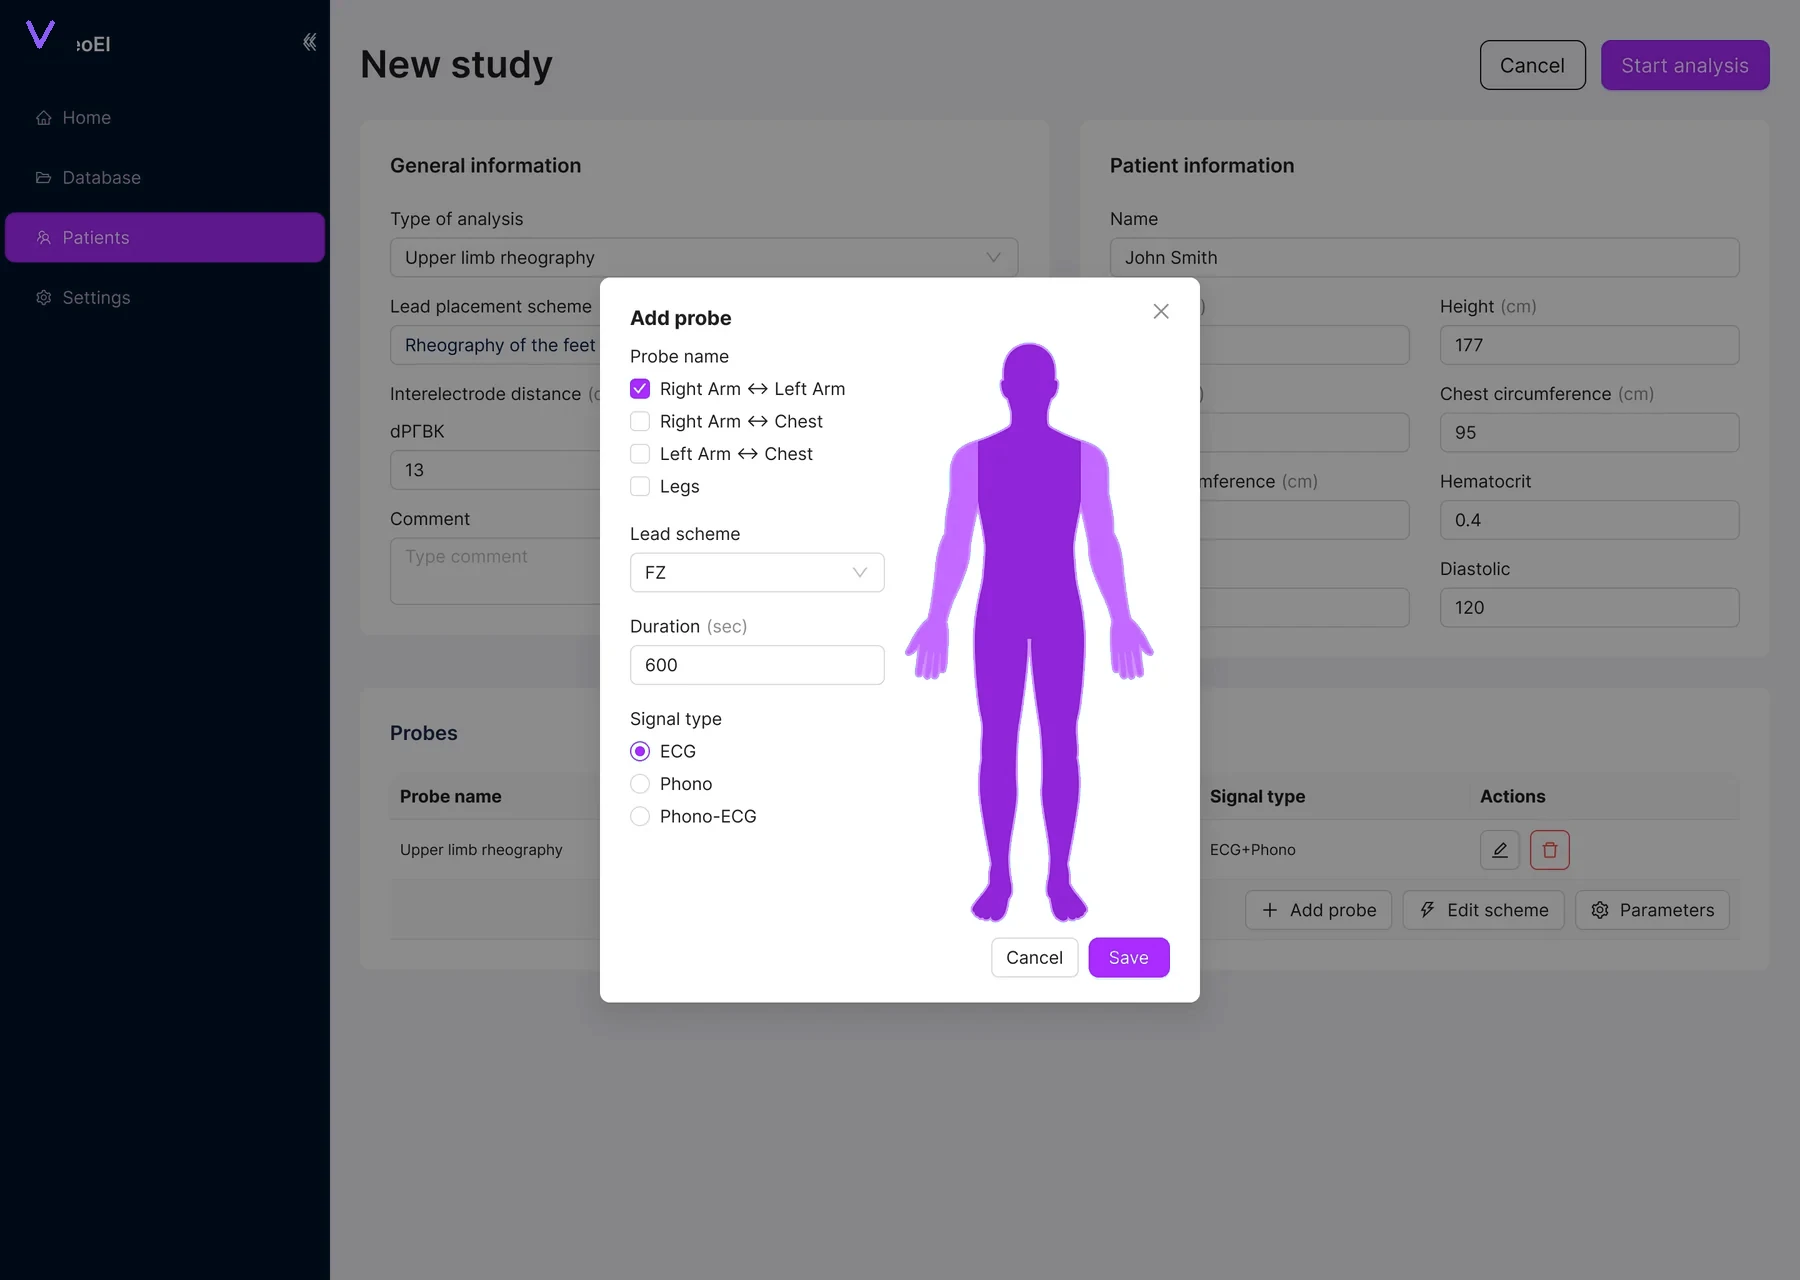Close the Add probe dialog
This screenshot has width=1800, height=1280.
point(1160,311)
